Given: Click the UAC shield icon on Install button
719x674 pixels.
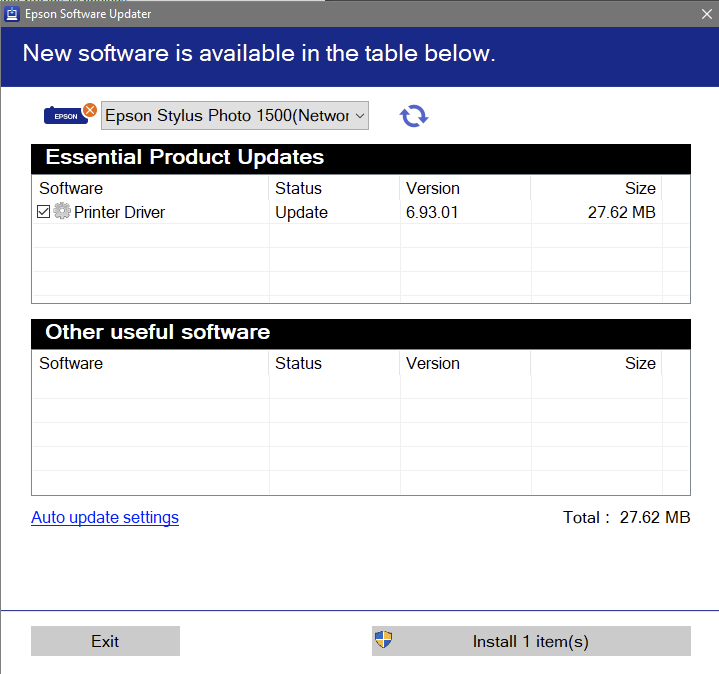Looking at the screenshot, I should (383, 641).
